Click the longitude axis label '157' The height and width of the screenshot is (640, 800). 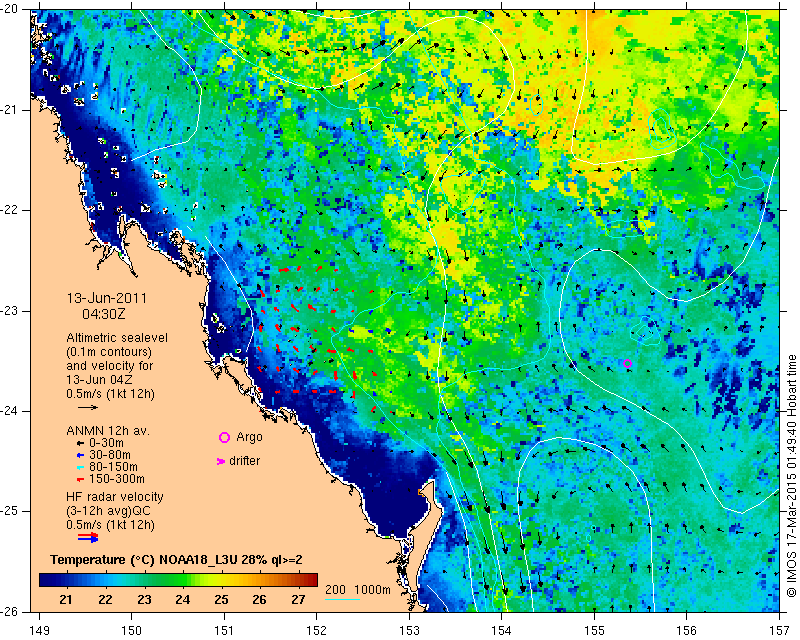(x=779, y=631)
